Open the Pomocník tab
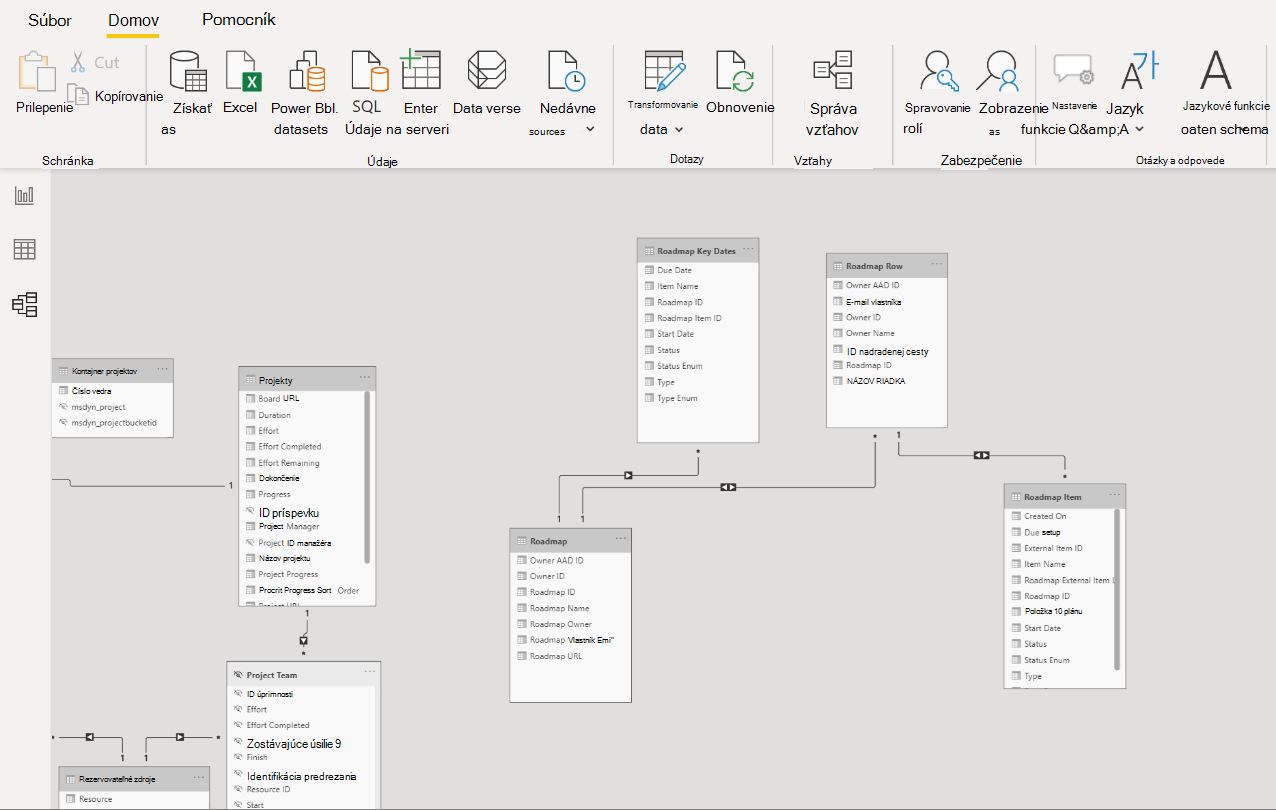This screenshot has width=1276, height=810. 239,19
